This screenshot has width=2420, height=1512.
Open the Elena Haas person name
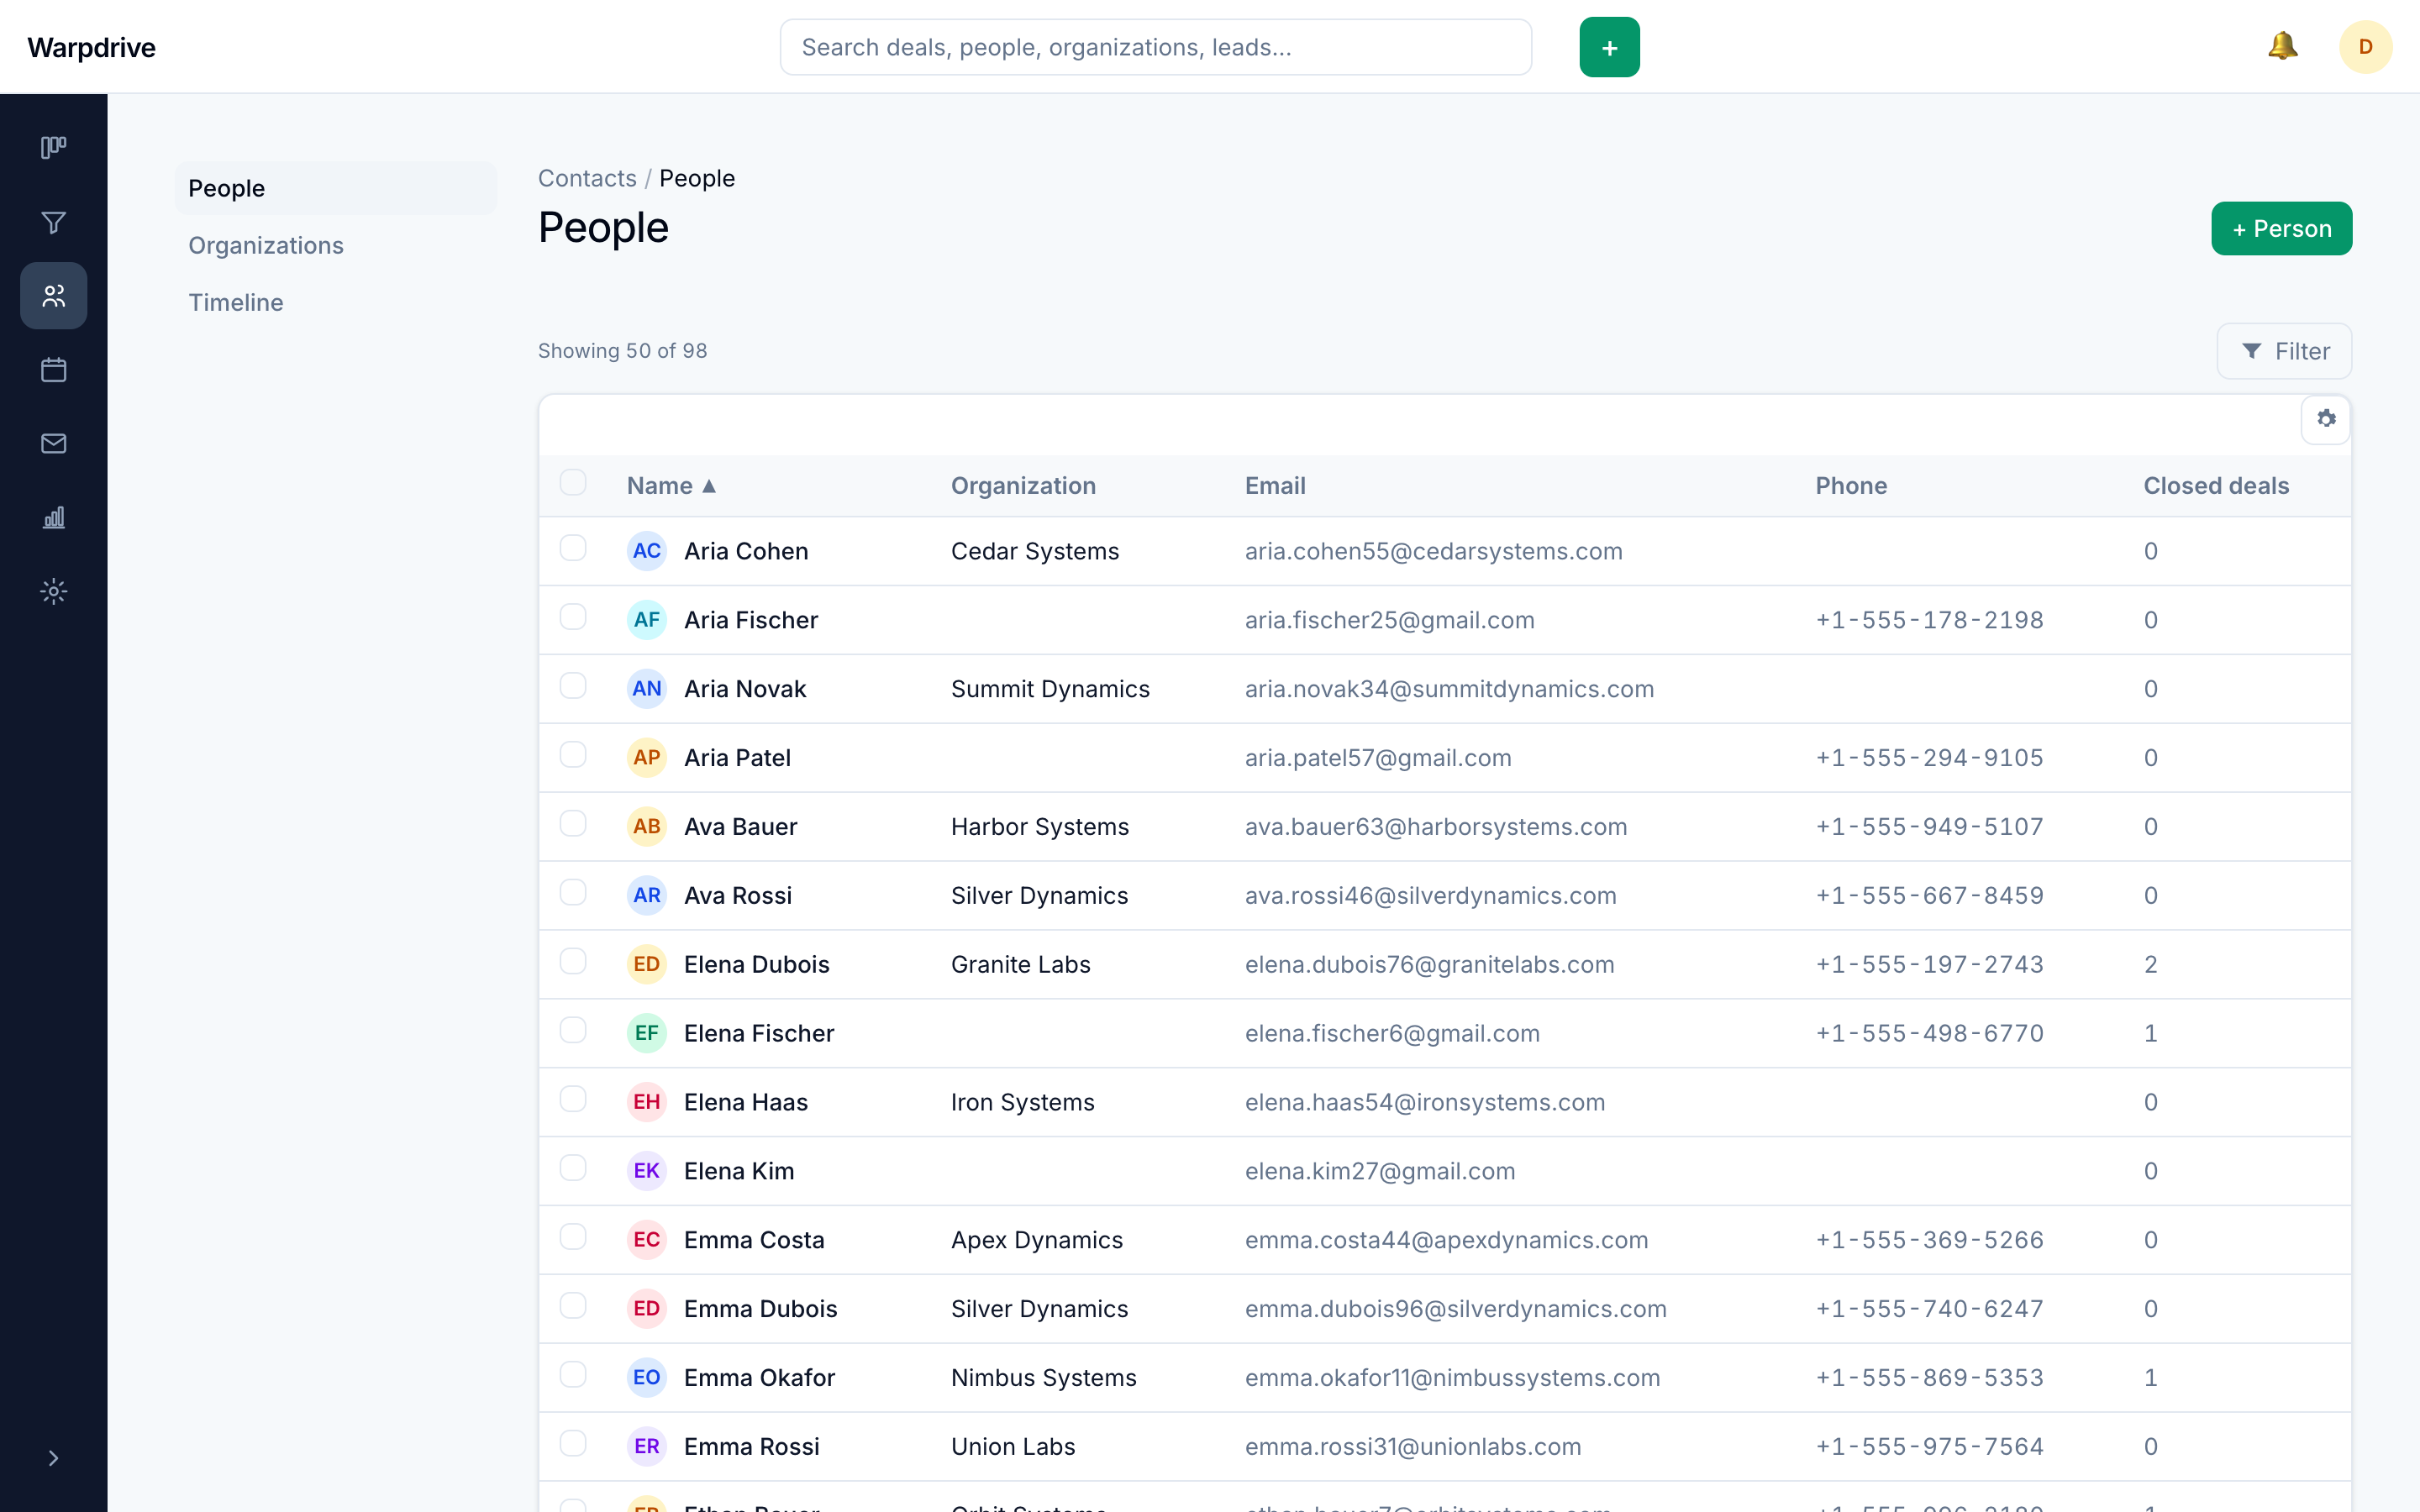click(x=746, y=1102)
